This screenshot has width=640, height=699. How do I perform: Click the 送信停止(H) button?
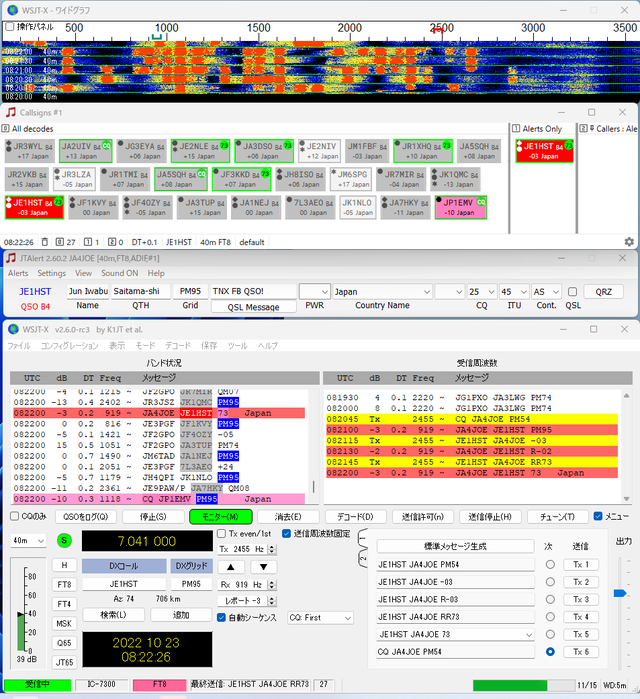point(490,516)
